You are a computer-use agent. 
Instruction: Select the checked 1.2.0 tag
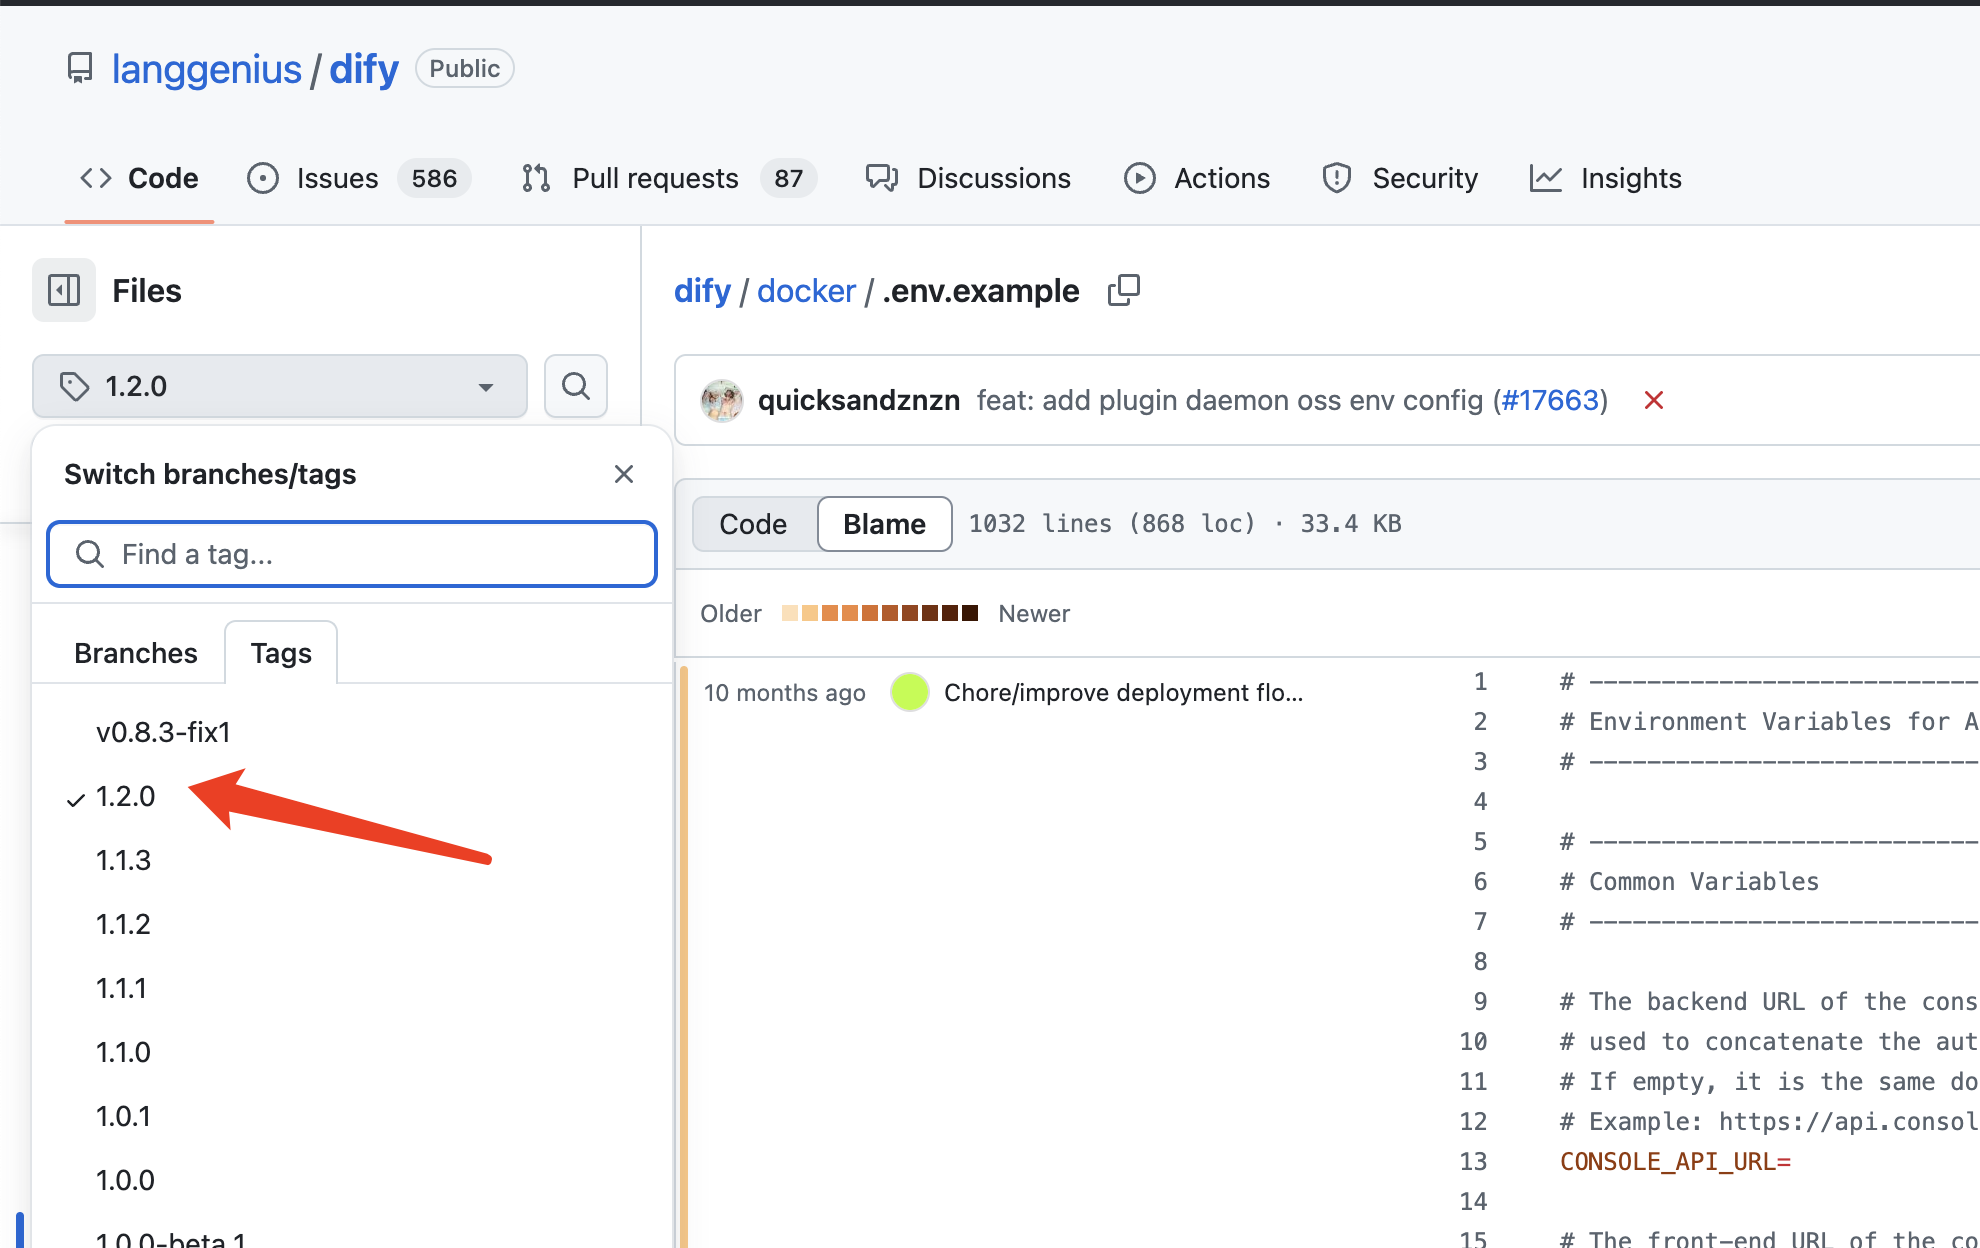(x=126, y=796)
